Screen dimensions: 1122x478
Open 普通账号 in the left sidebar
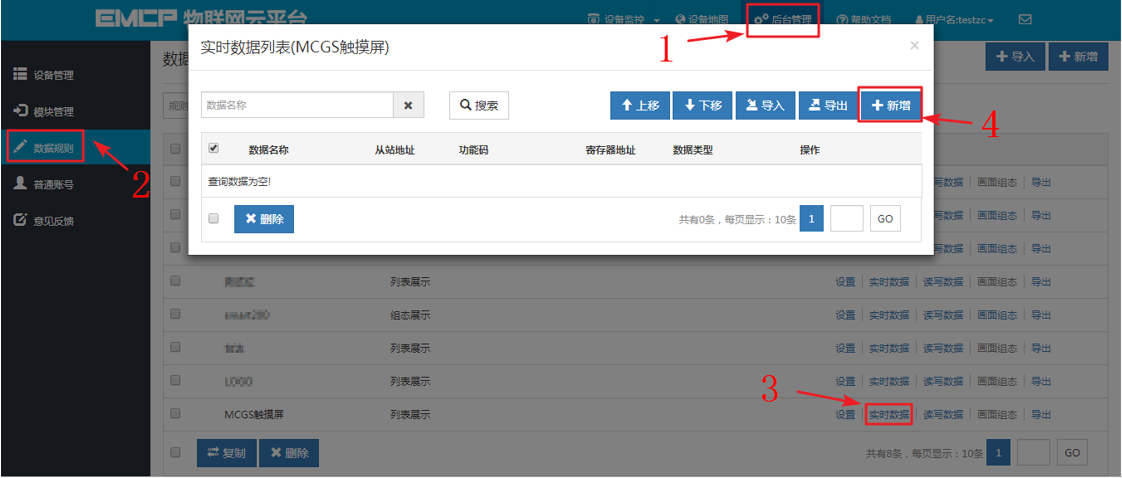click(44, 185)
